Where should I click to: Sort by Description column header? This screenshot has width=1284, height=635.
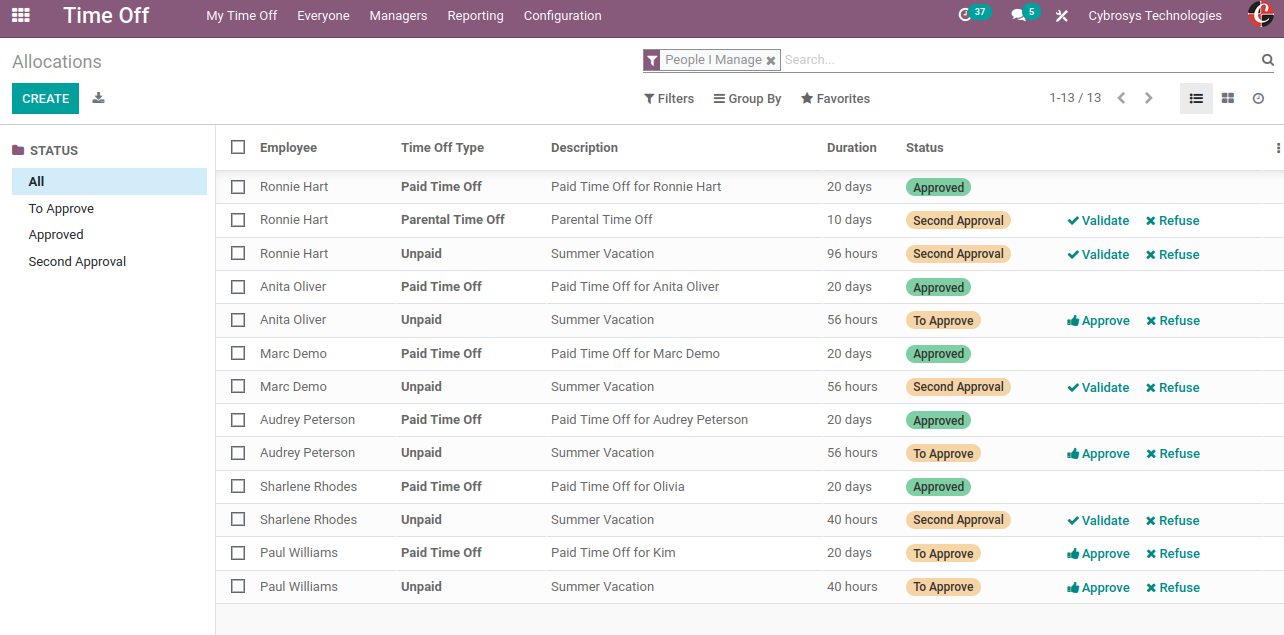tap(584, 148)
